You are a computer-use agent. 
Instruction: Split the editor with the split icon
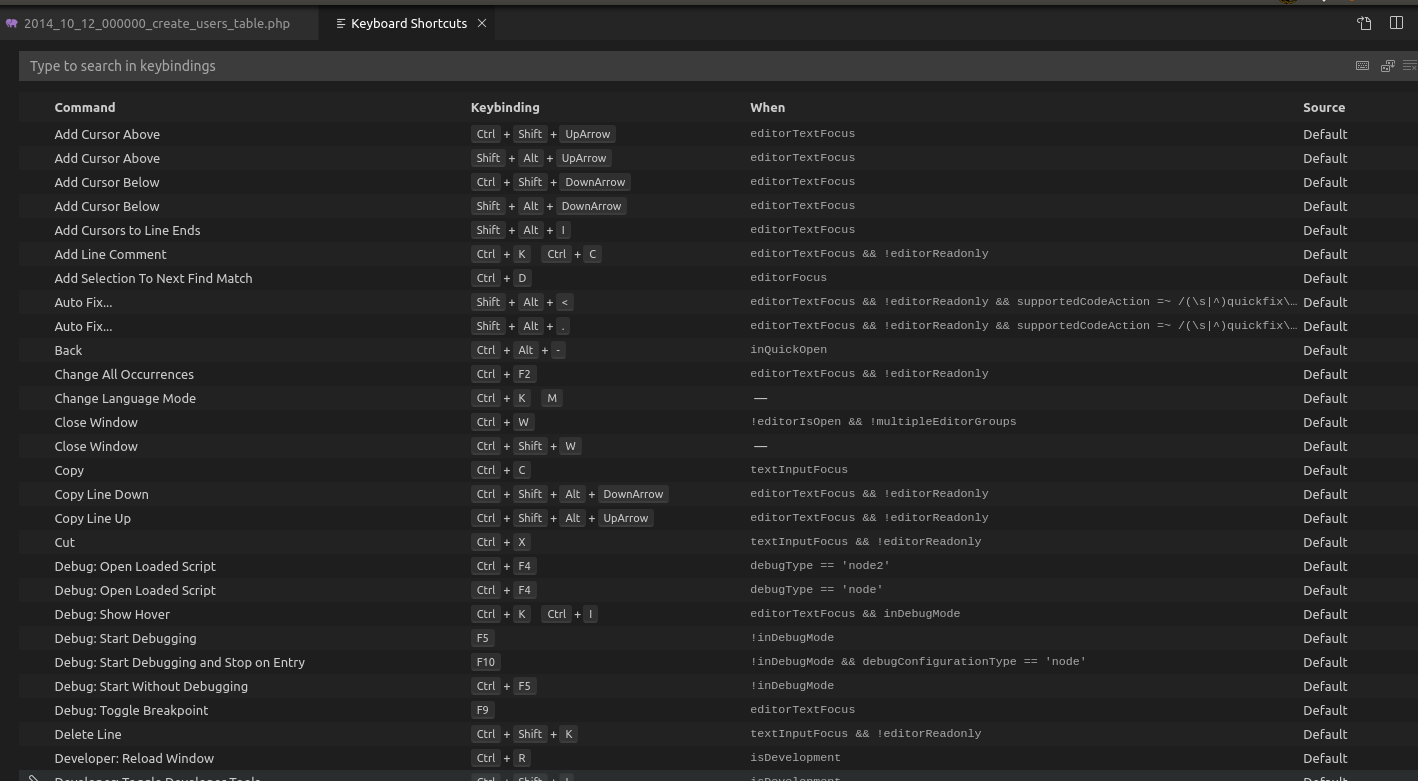click(1396, 23)
